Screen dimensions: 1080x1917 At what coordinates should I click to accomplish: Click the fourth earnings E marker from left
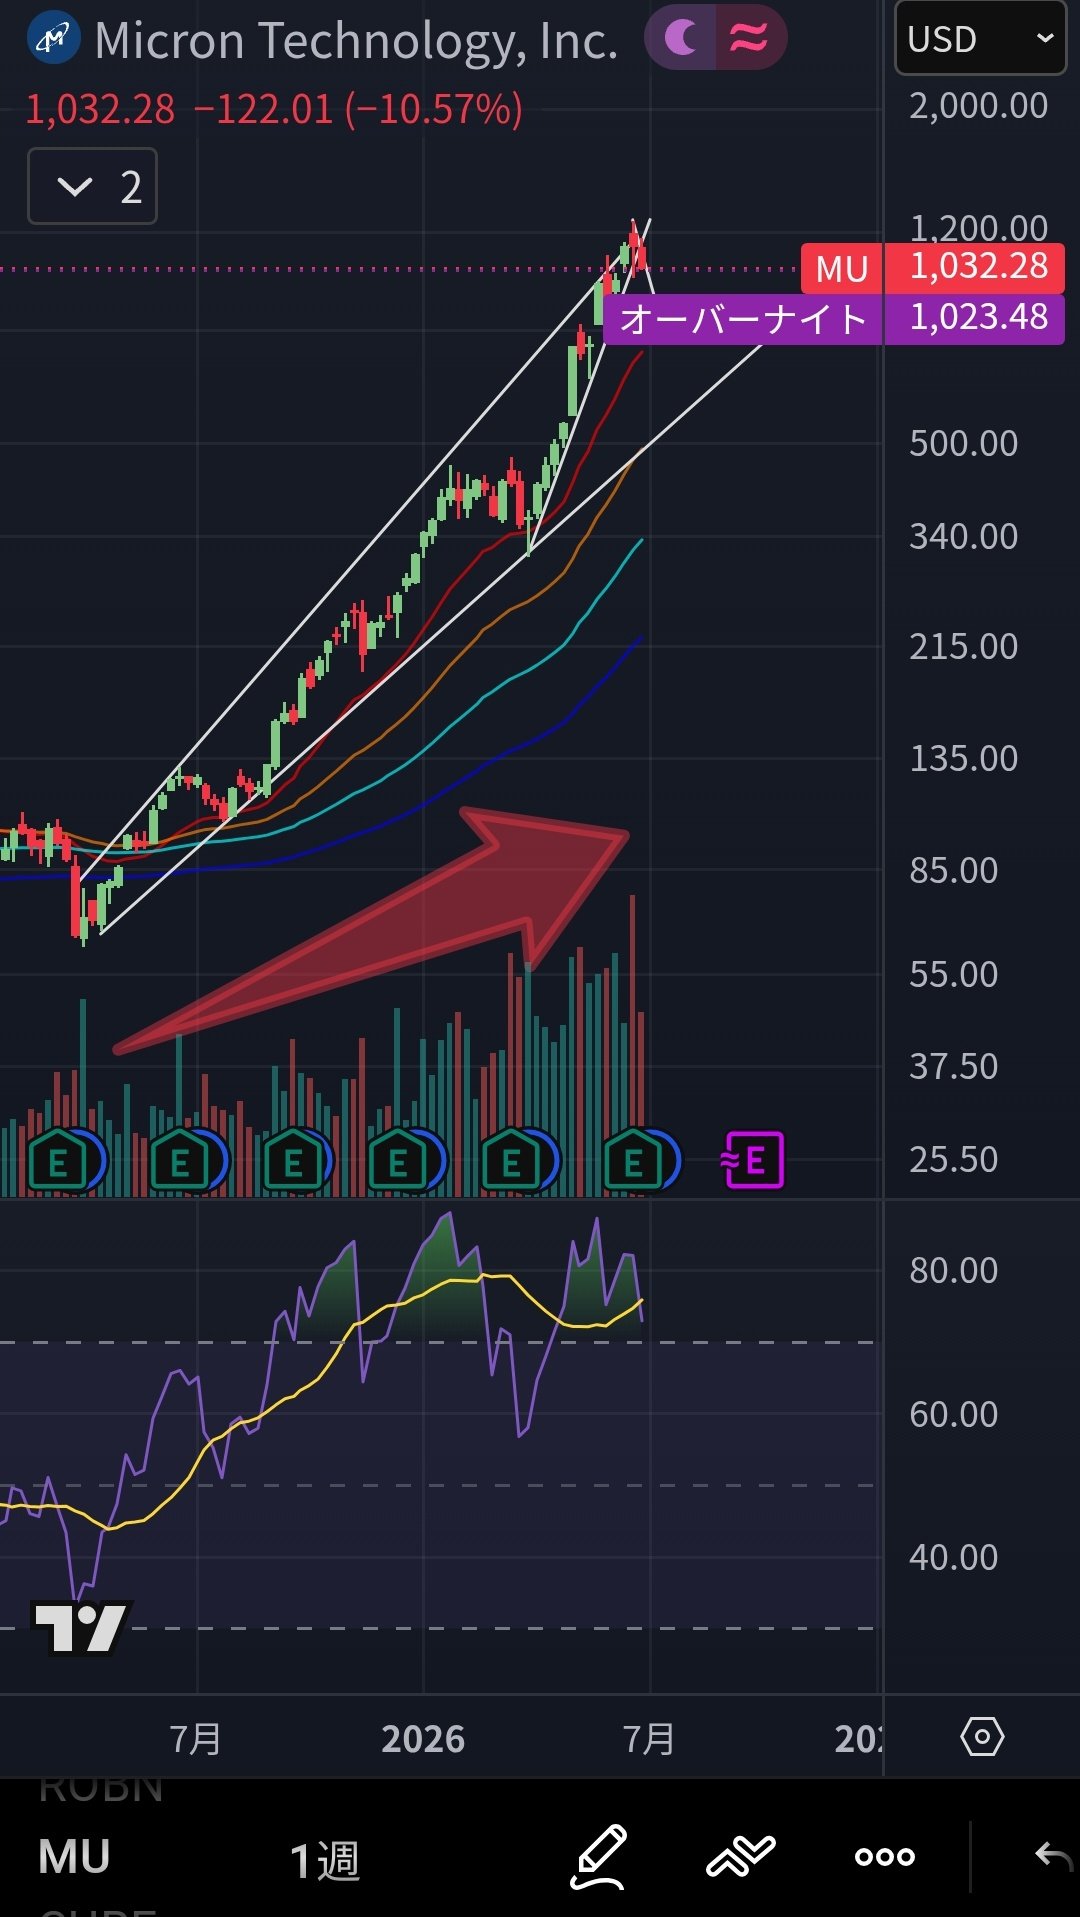point(398,1162)
